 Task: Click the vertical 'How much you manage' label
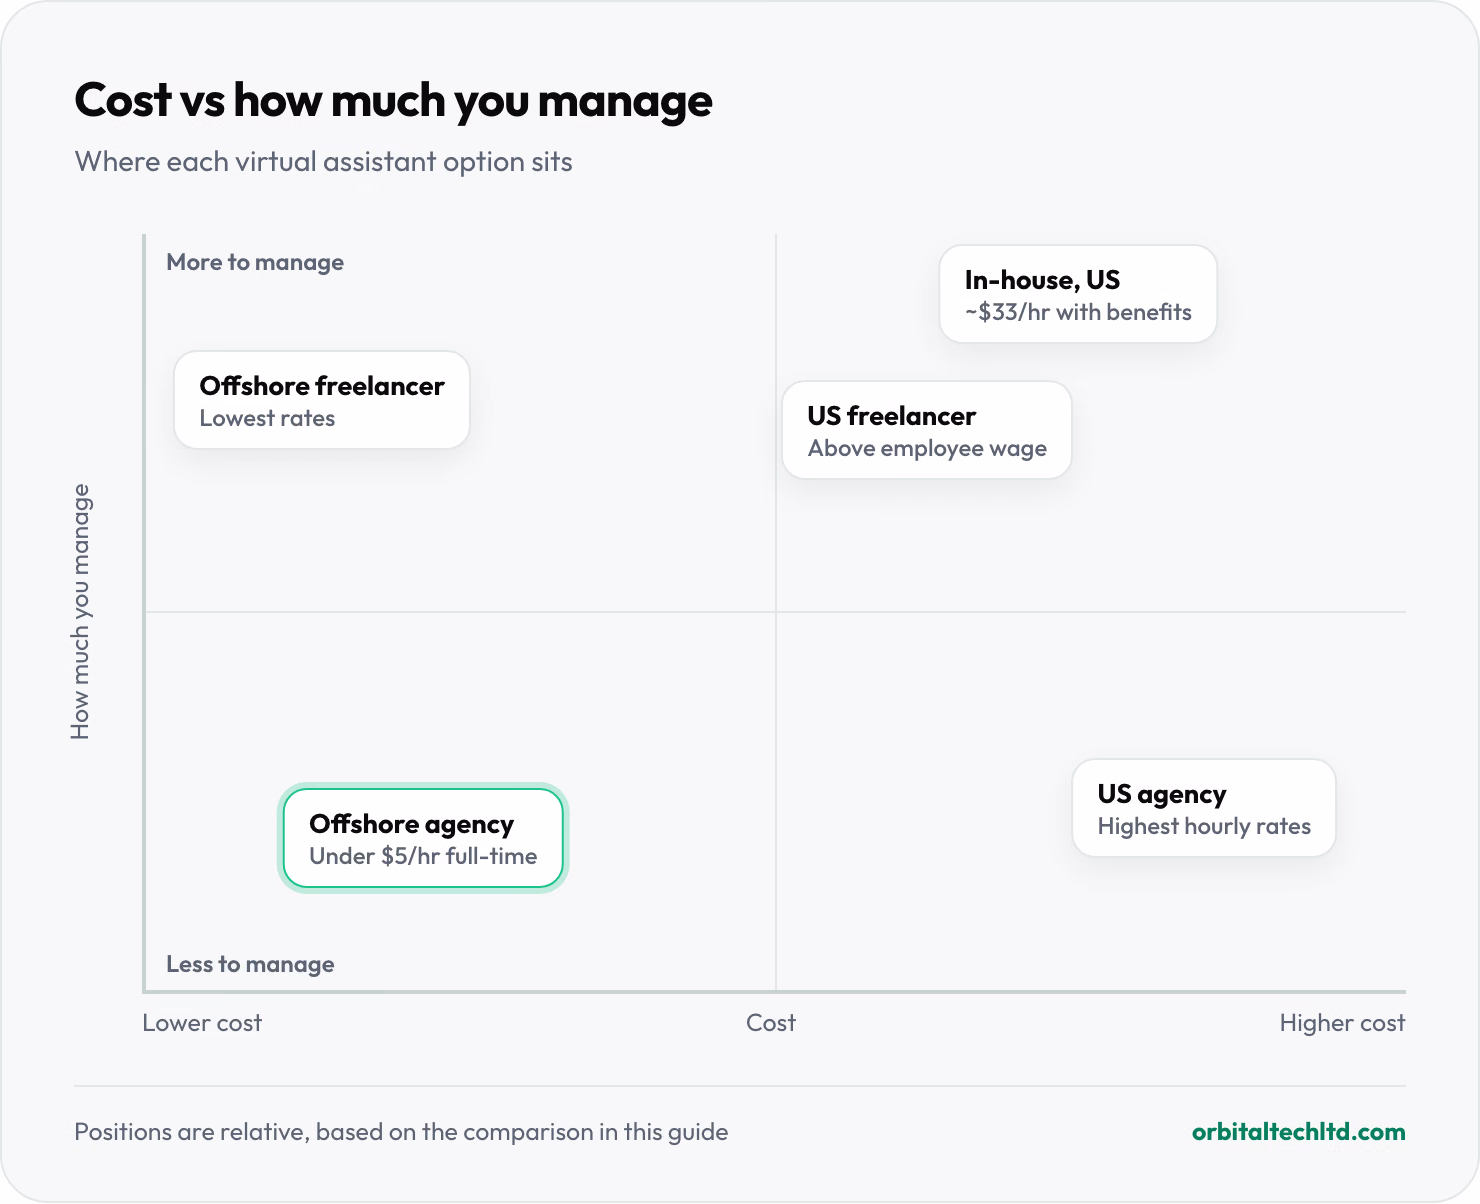(x=80, y=612)
